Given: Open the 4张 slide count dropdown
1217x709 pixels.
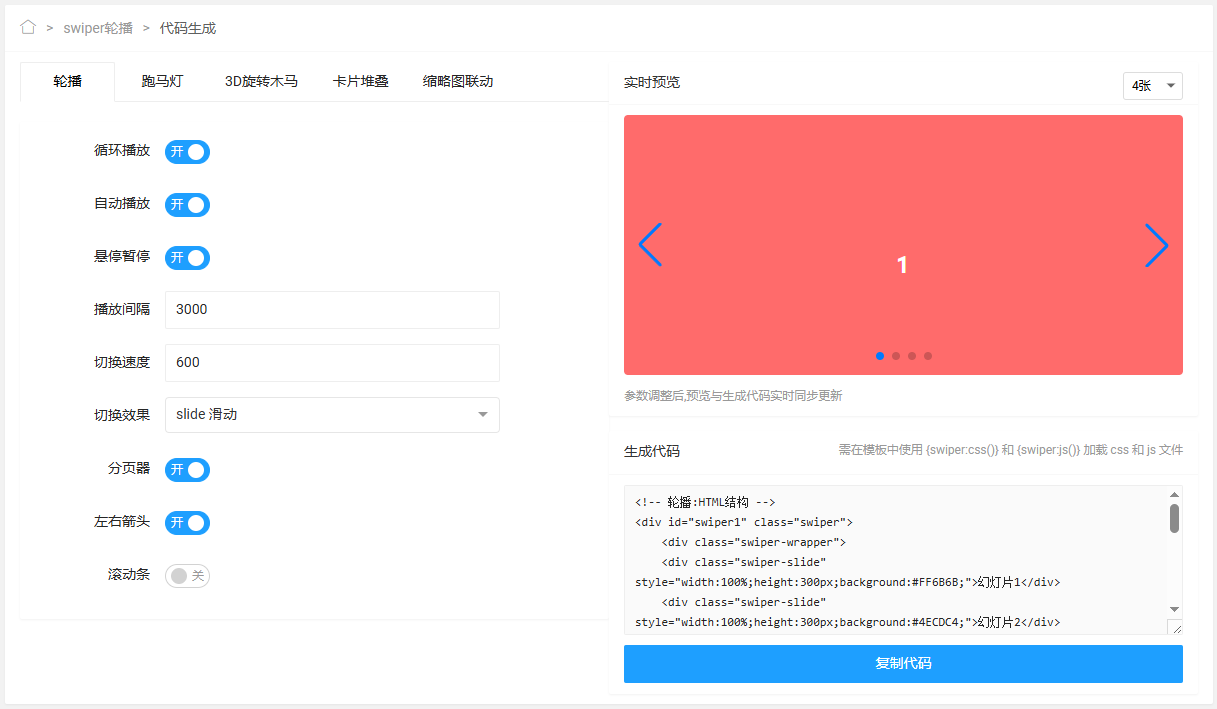Looking at the screenshot, I should pyautogui.click(x=1153, y=86).
